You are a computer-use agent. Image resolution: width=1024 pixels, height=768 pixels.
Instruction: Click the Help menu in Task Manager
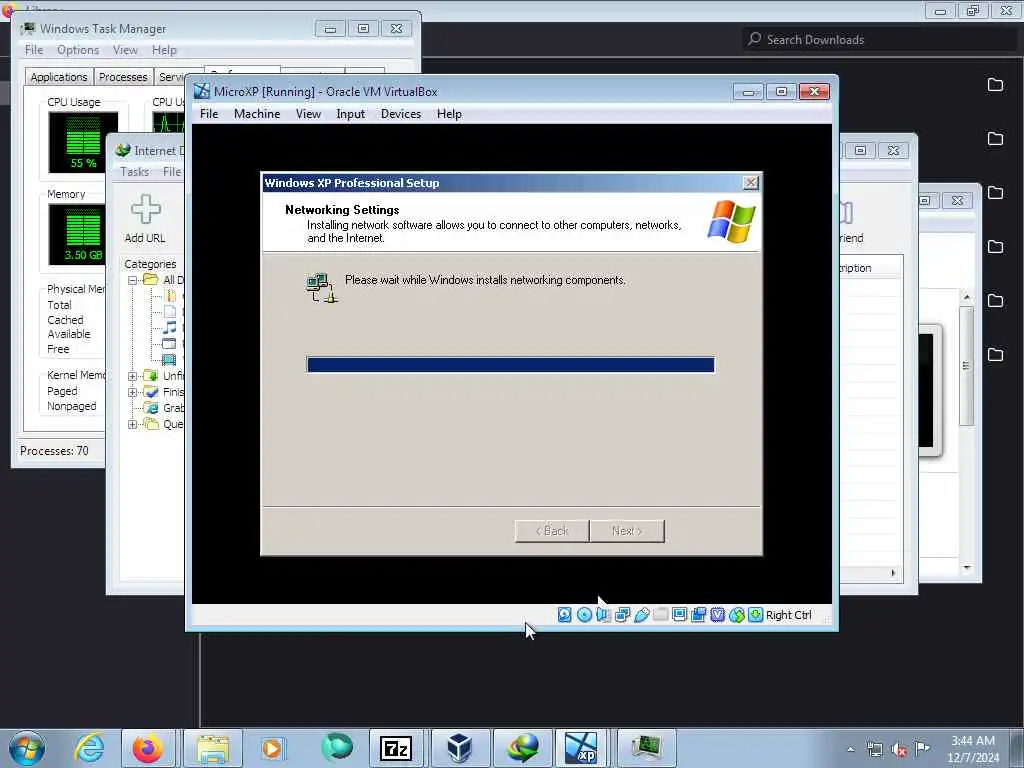(x=164, y=50)
